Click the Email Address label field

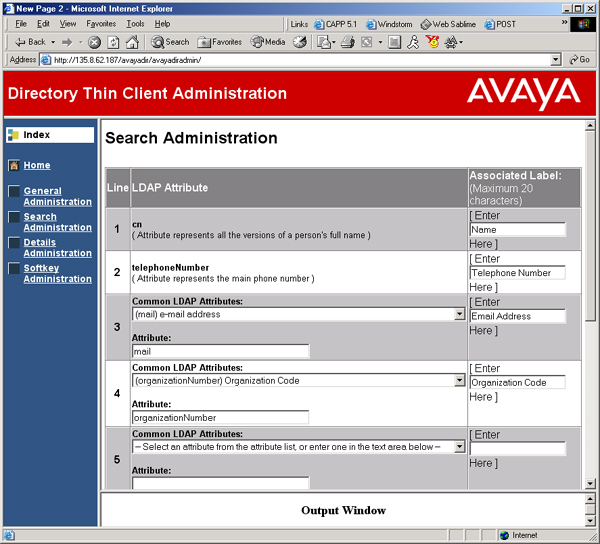click(x=517, y=316)
